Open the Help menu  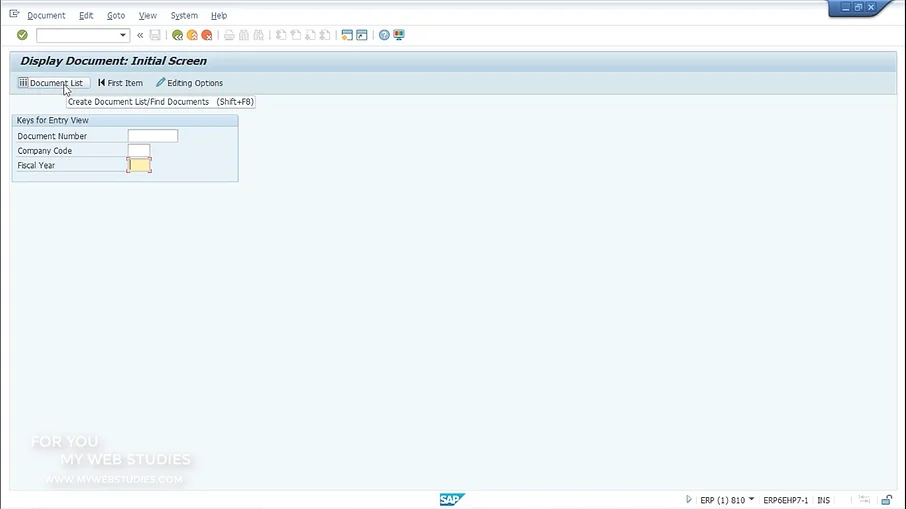point(218,16)
